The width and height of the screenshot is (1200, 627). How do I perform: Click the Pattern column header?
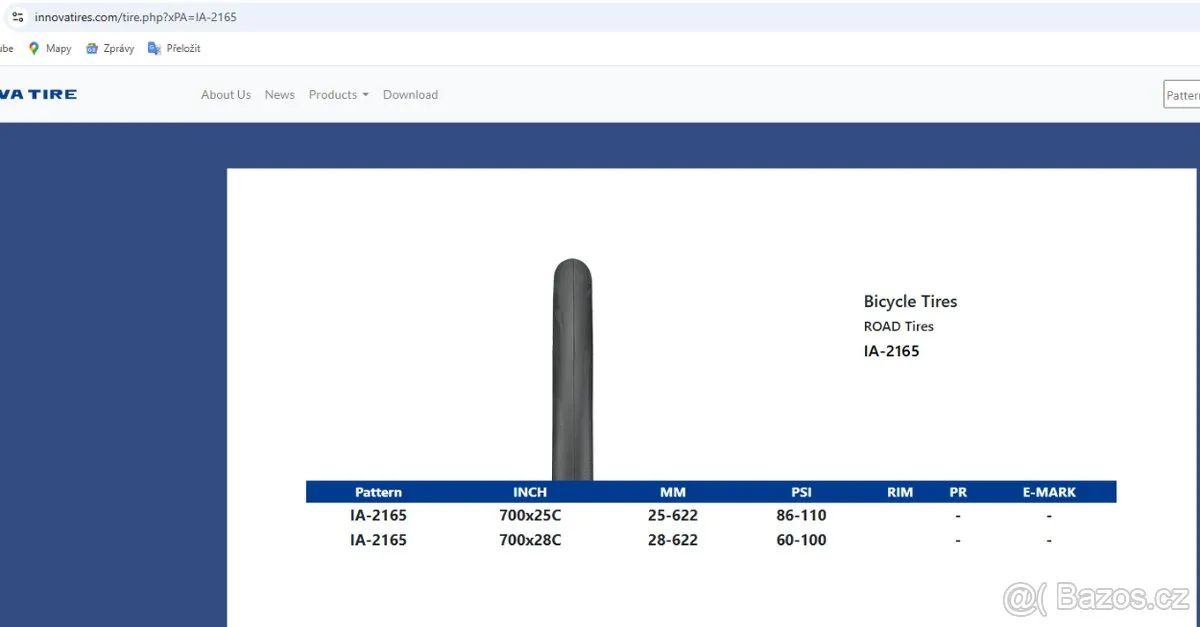[x=378, y=492]
